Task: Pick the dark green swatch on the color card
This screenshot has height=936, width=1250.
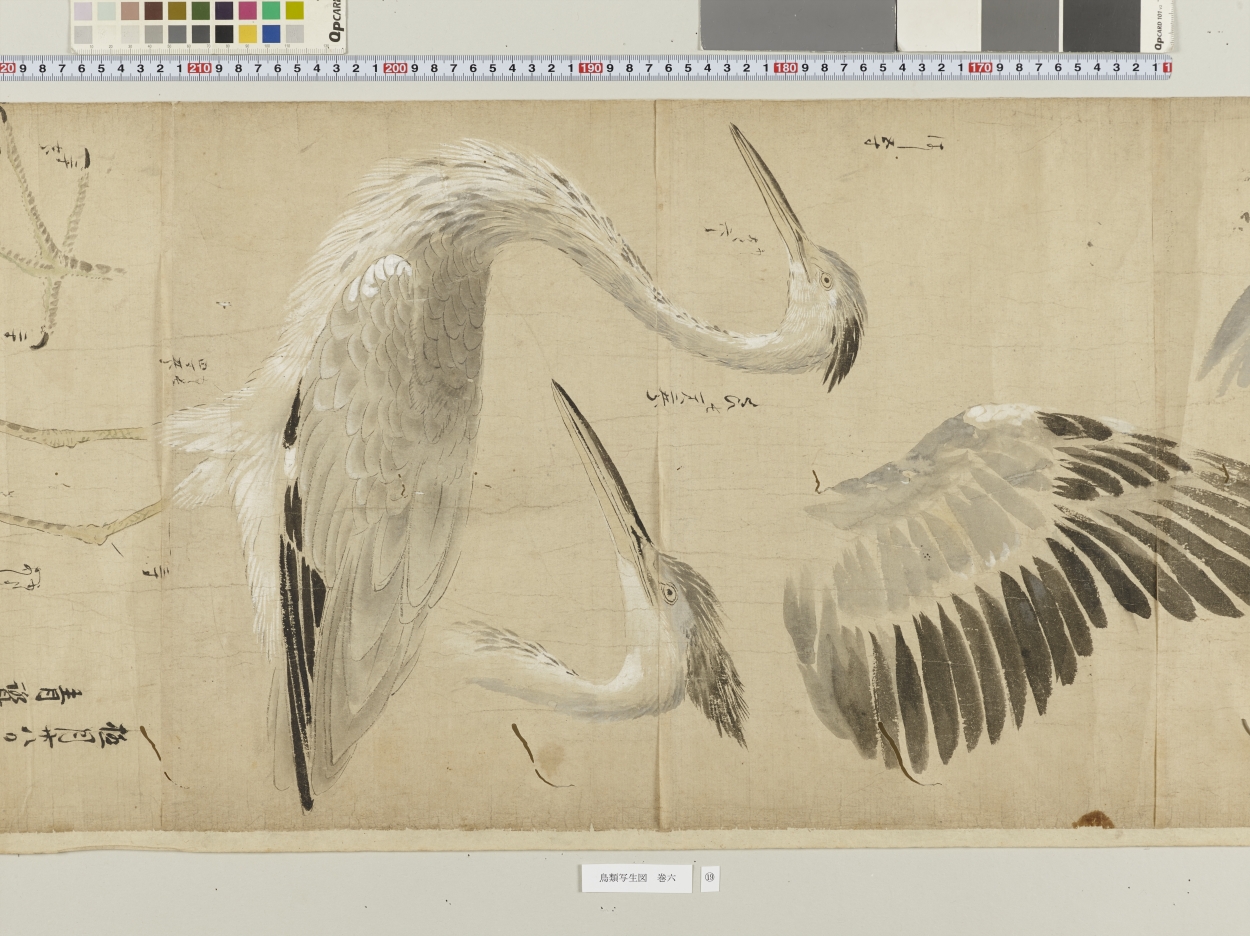Action: click(x=200, y=11)
